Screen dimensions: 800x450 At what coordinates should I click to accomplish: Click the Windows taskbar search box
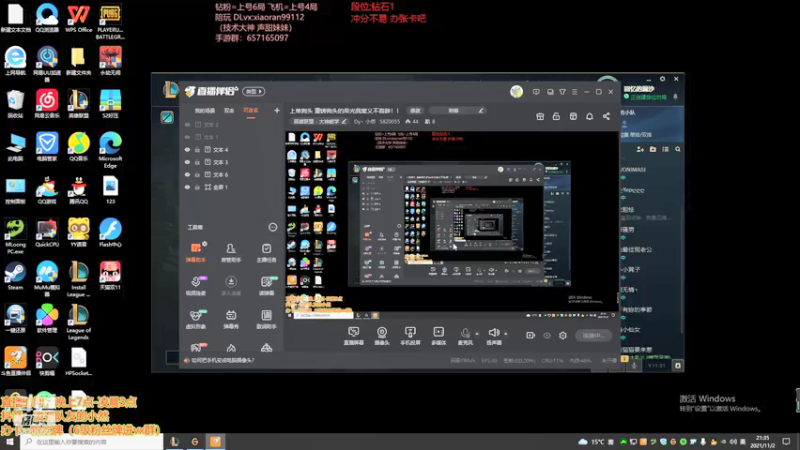click(92, 441)
